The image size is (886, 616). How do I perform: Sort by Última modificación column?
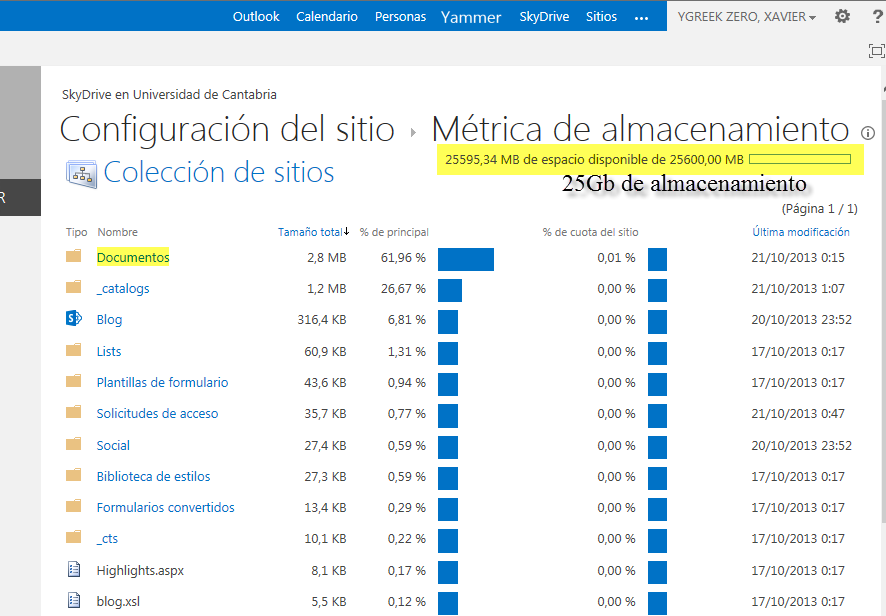tap(801, 232)
